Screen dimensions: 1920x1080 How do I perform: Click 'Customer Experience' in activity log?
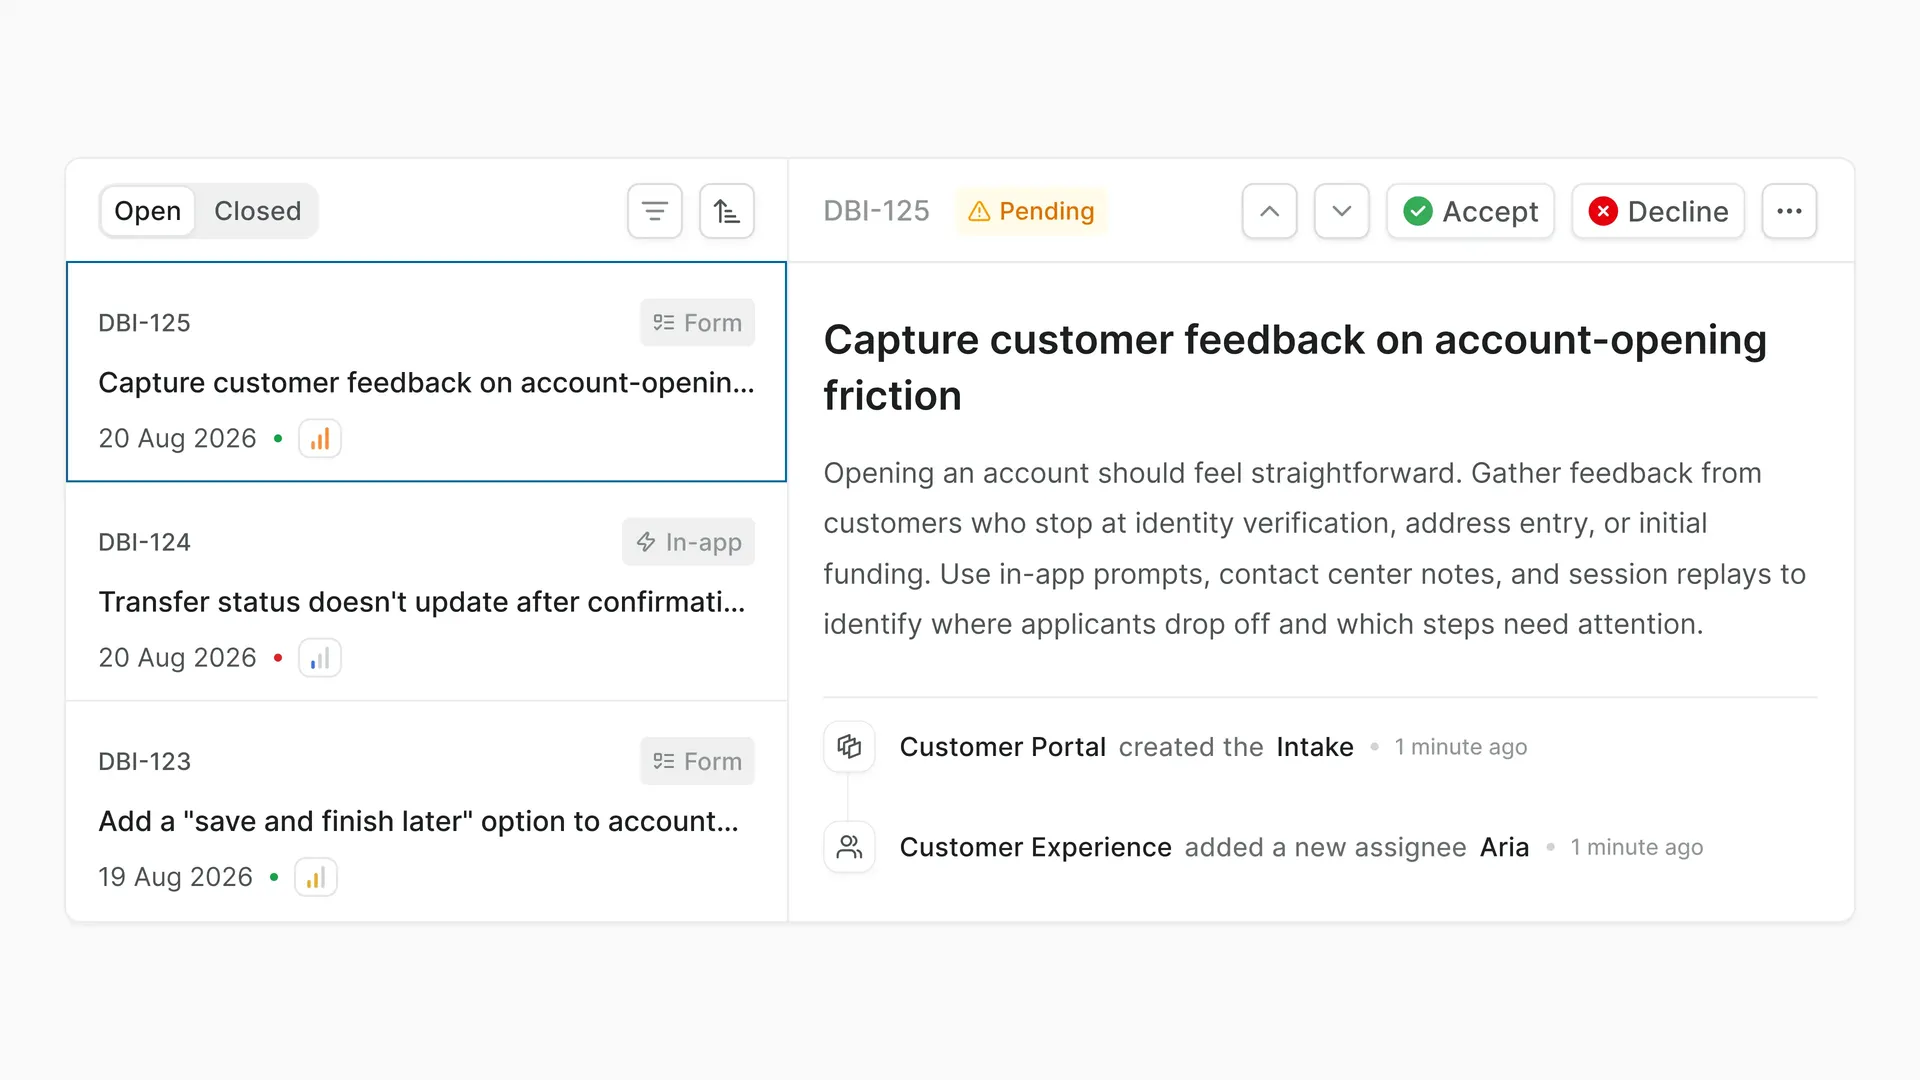(x=1035, y=847)
